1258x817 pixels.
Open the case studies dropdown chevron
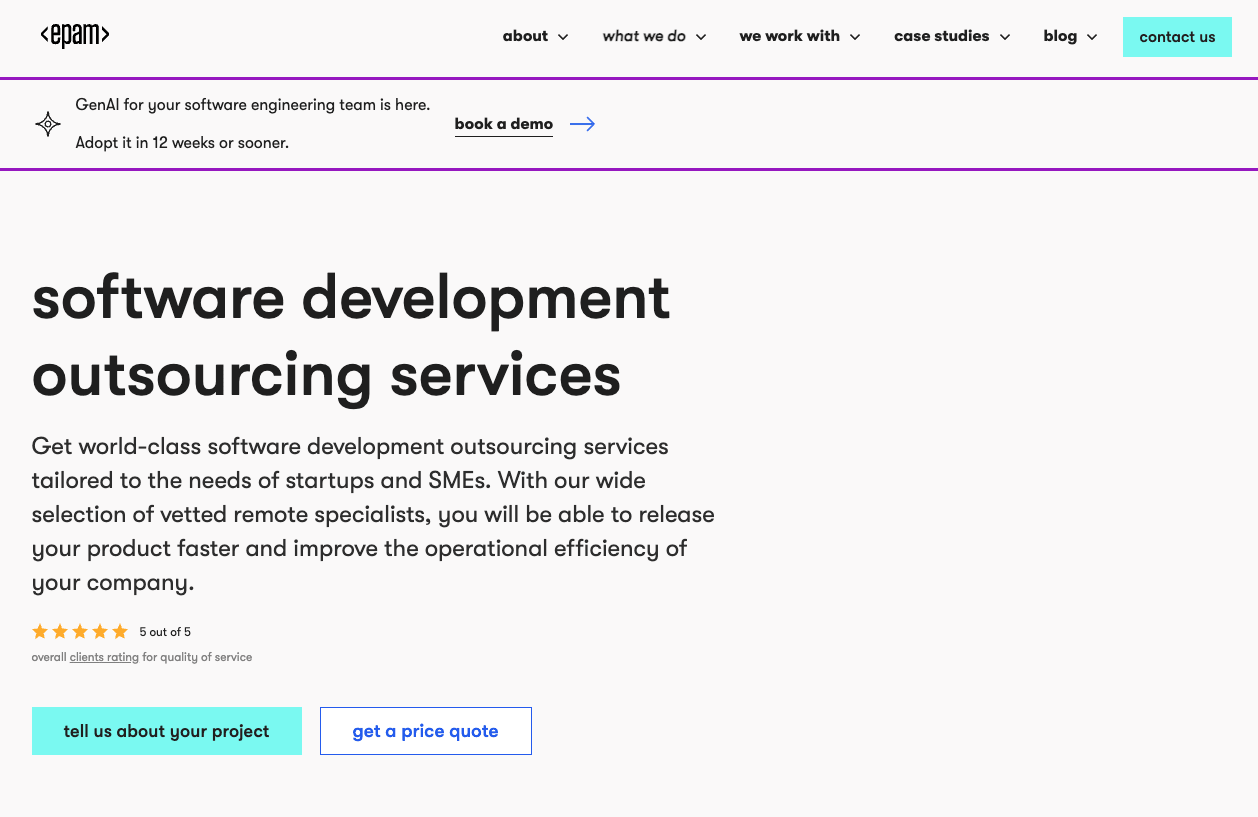(x=1004, y=36)
